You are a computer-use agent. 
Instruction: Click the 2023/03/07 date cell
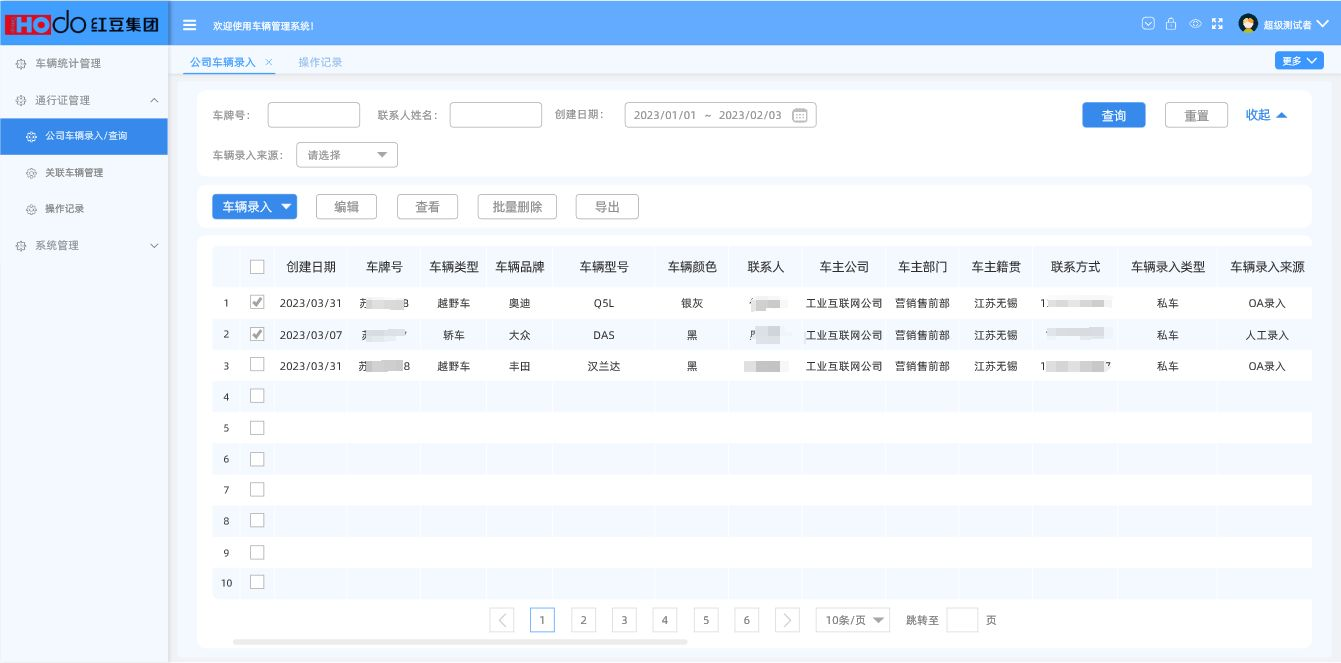click(311, 335)
